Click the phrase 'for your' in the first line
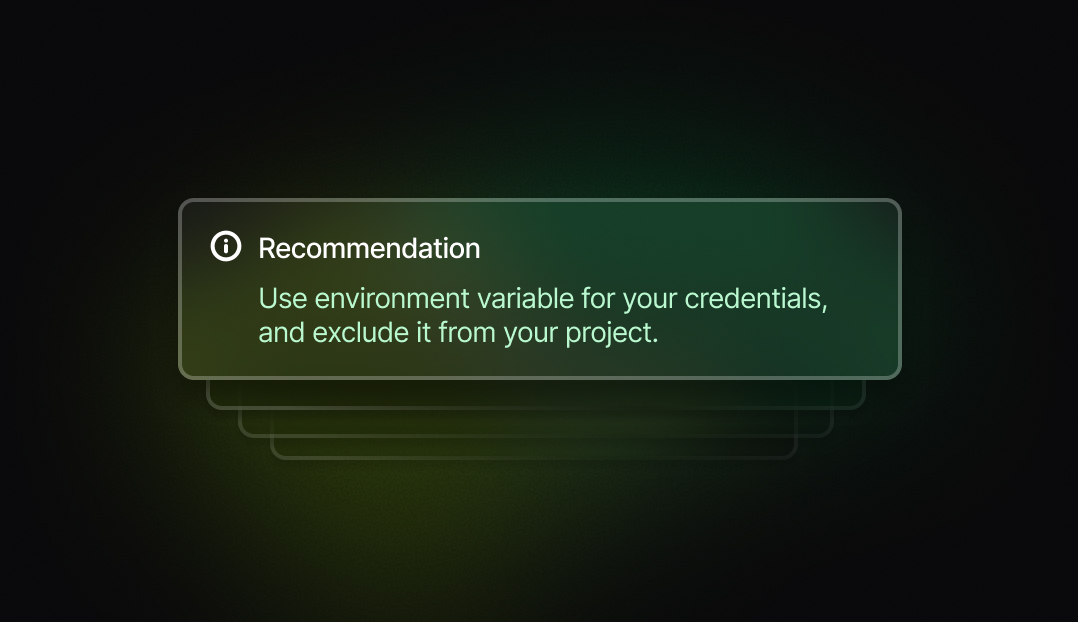Image resolution: width=1078 pixels, height=622 pixels. [x=628, y=299]
